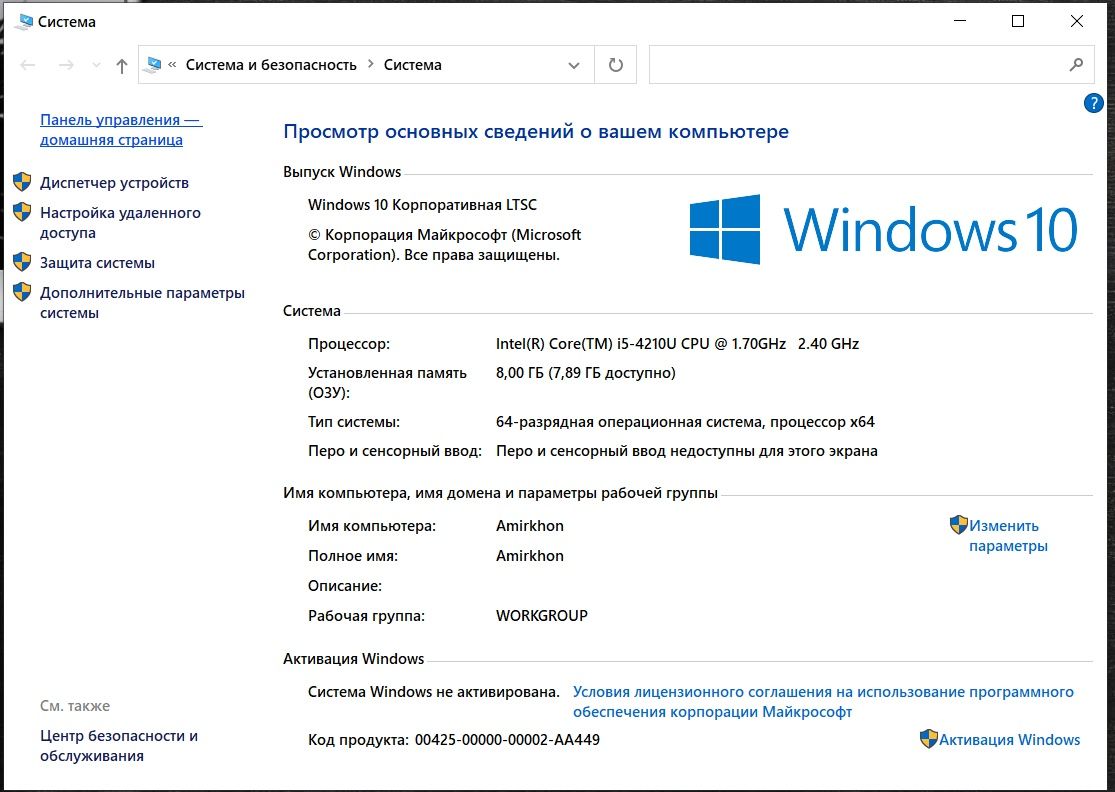1115x792 pixels.
Task: Expand the breadcrumb chevron after Система и безопасность
Action: (x=370, y=64)
